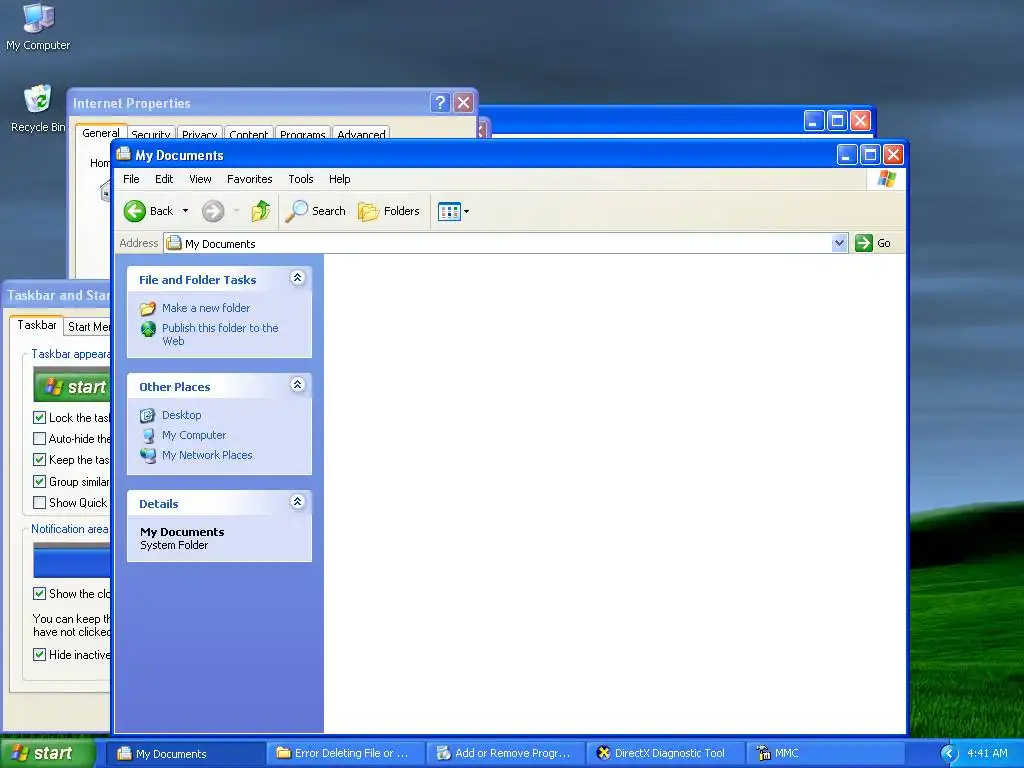Toggle Show the clock checkbox
Screen dimensions: 1024x768
click(x=39, y=594)
